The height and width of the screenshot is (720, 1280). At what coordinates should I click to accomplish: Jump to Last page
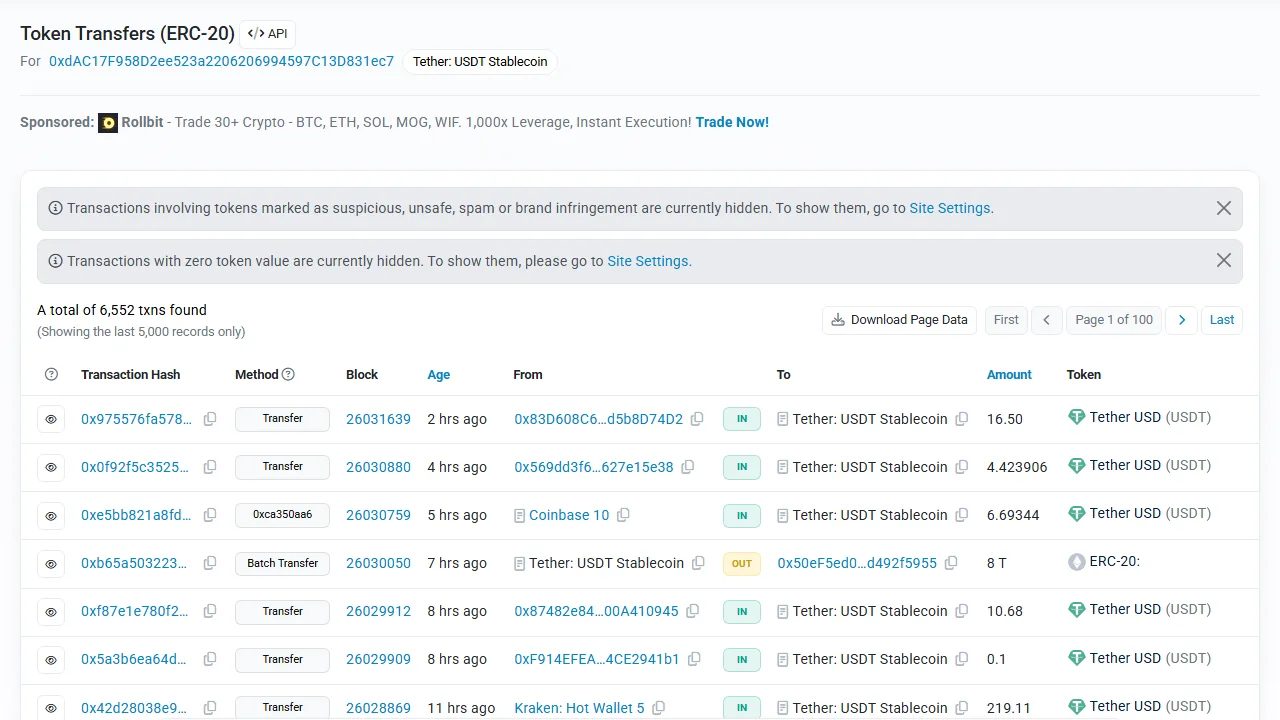pos(1222,320)
